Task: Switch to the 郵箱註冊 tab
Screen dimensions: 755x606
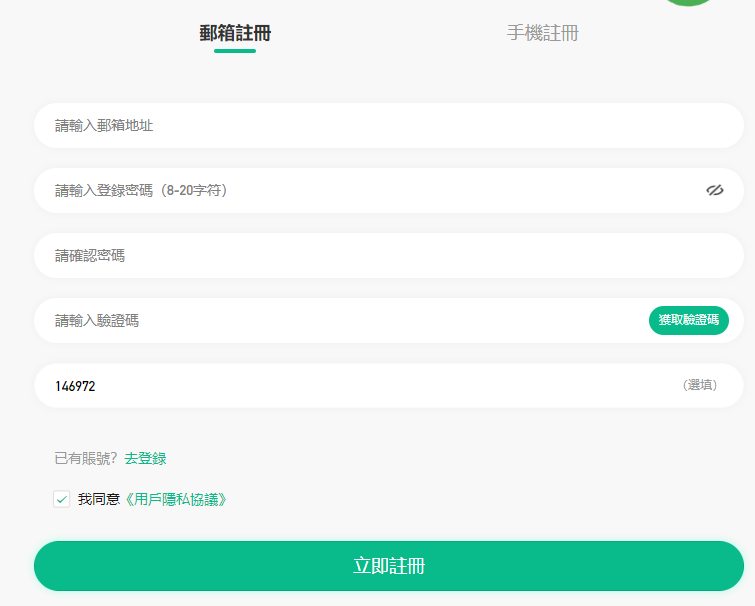Action: tap(235, 33)
